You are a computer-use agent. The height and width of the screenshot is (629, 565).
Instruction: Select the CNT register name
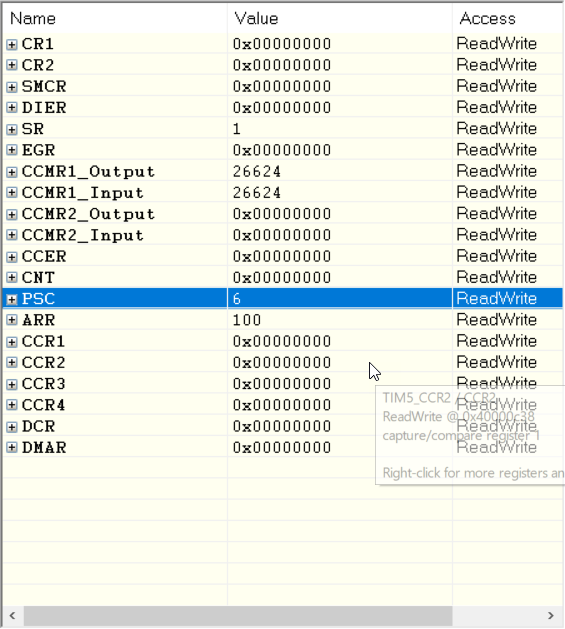pyautogui.click(x=38, y=278)
